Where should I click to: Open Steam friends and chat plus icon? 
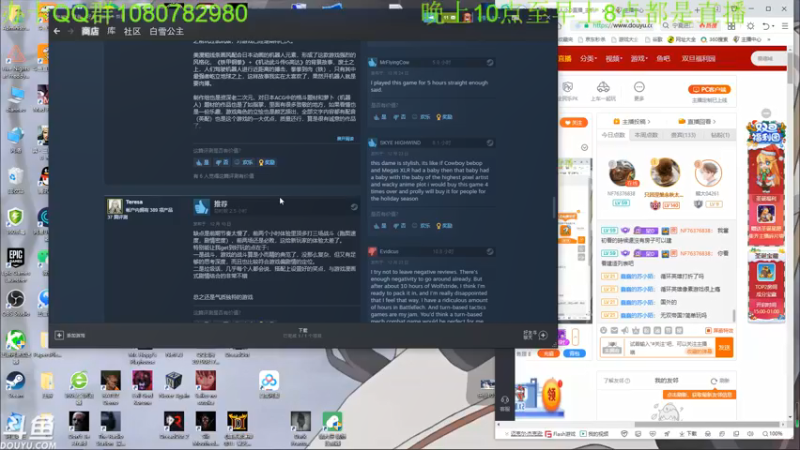tap(543, 335)
